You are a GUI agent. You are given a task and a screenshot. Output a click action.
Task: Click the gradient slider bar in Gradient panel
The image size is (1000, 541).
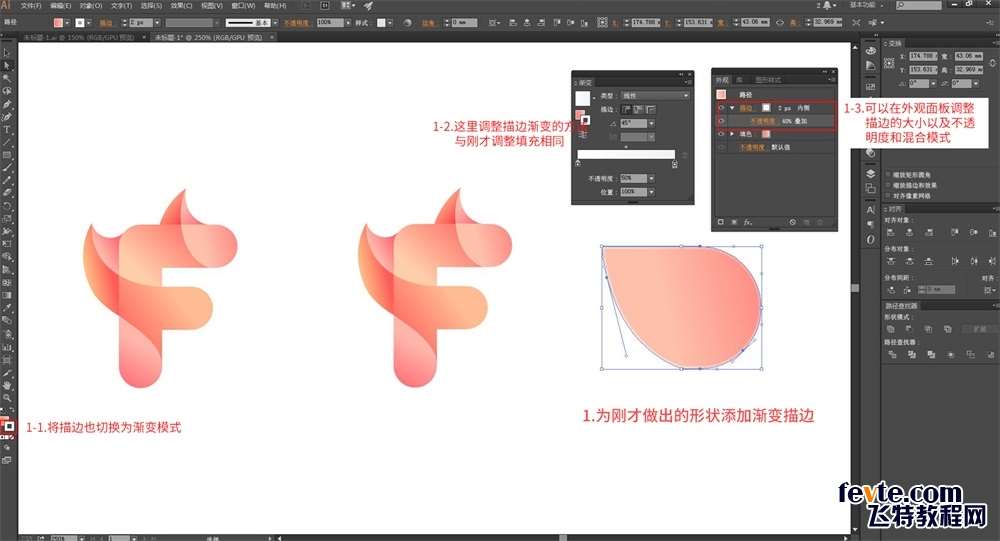pyautogui.click(x=626, y=154)
